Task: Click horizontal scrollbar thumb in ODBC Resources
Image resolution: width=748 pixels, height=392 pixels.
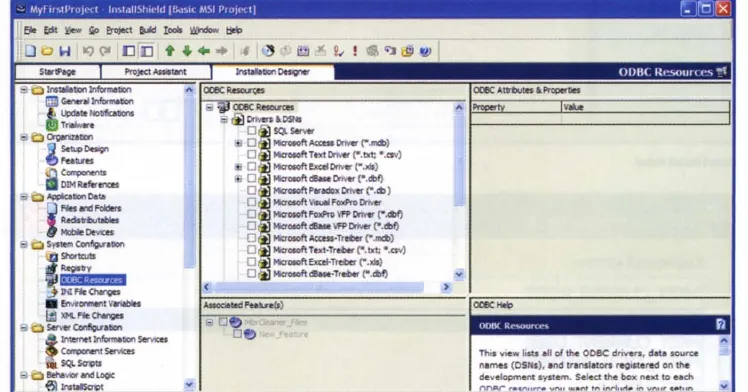Action: pyautogui.click(x=318, y=287)
